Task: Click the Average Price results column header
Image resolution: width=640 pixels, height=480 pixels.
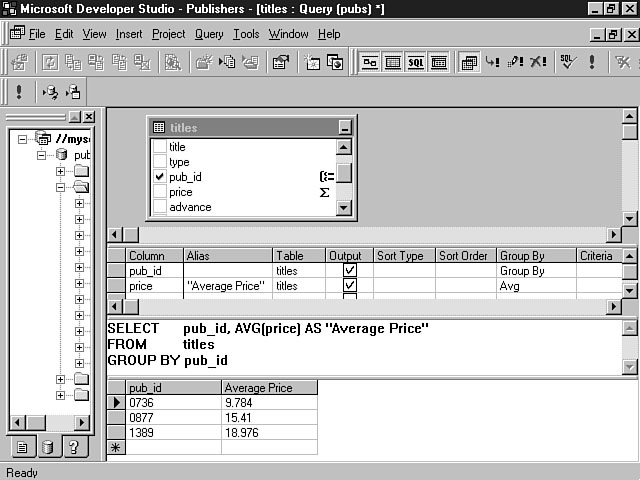Action: (x=258, y=388)
